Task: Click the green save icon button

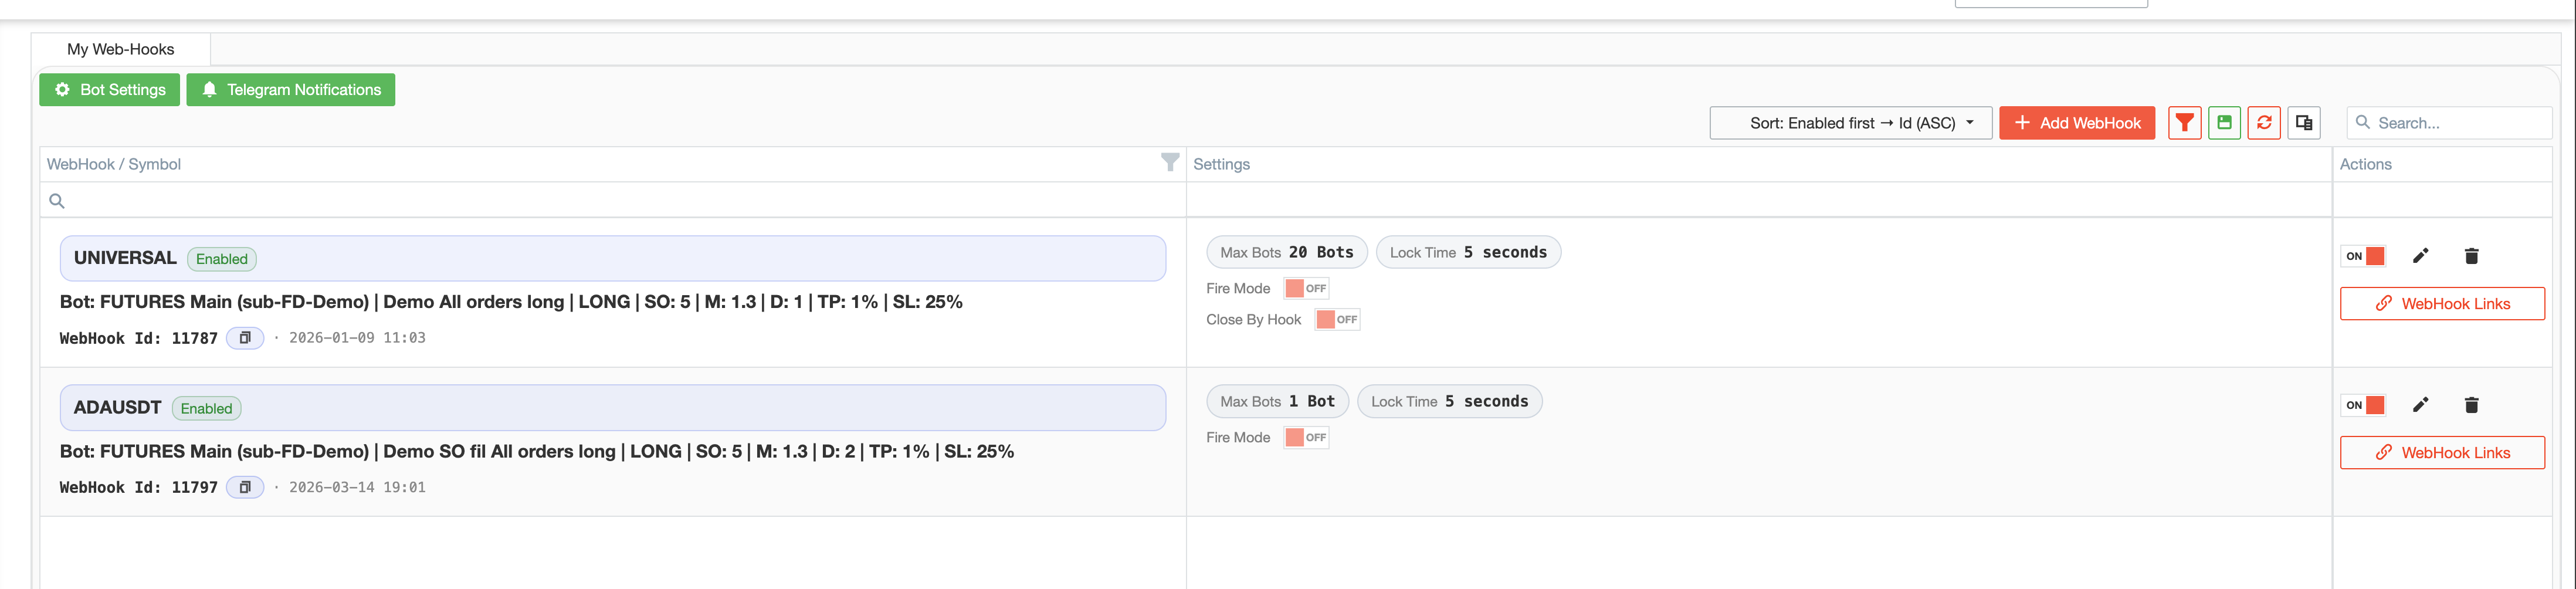Action: point(2224,123)
